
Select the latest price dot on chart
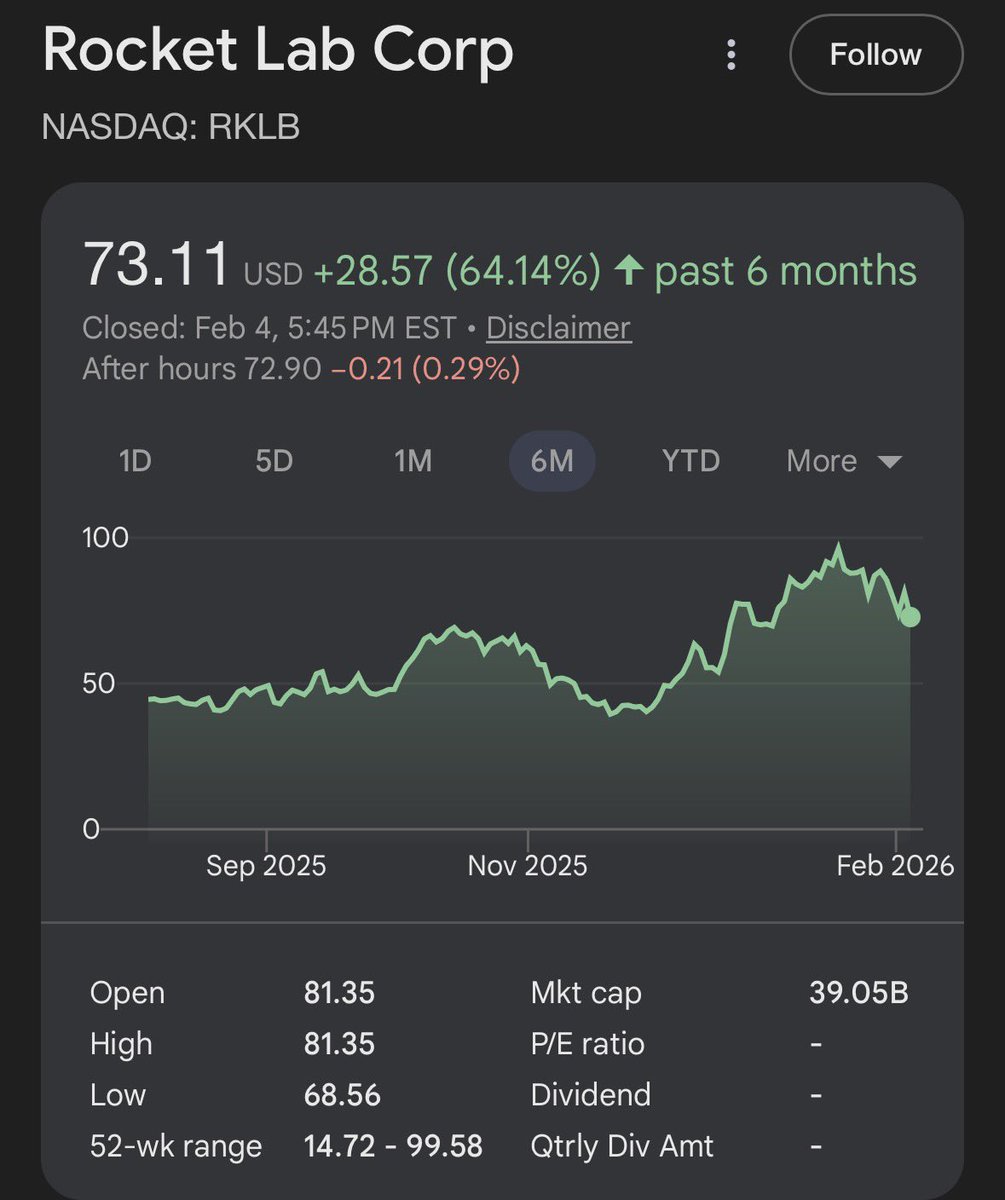pyautogui.click(x=910, y=617)
